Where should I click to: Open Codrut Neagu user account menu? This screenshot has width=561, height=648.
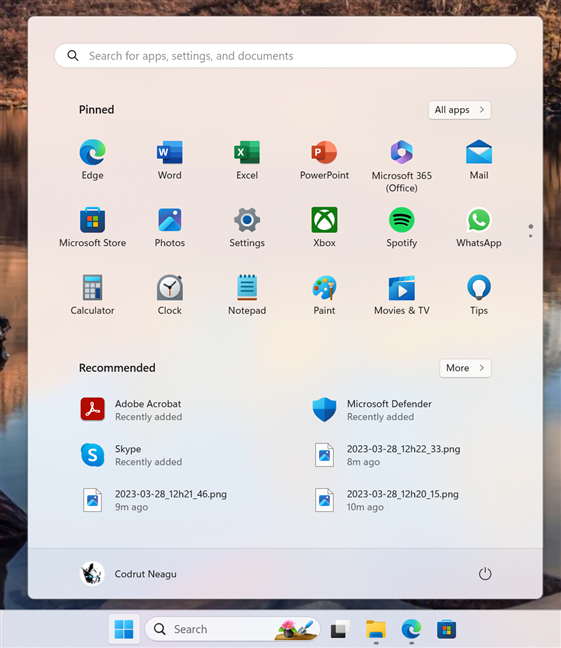click(129, 574)
